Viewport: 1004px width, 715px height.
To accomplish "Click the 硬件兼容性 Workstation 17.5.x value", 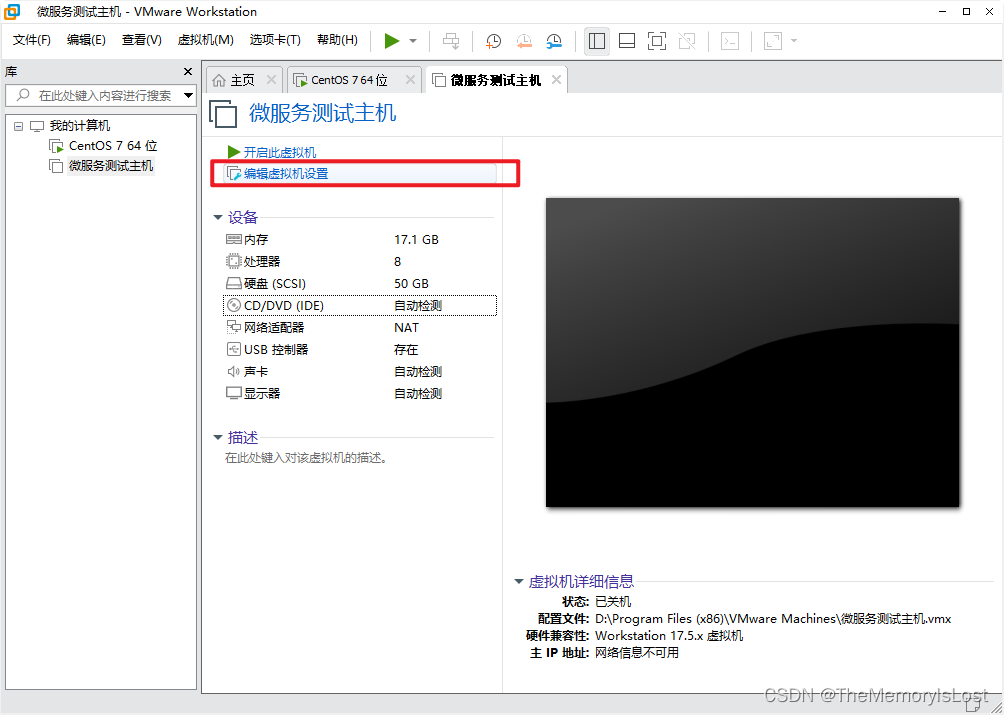I will pyautogui.click(x=669, y=636).
